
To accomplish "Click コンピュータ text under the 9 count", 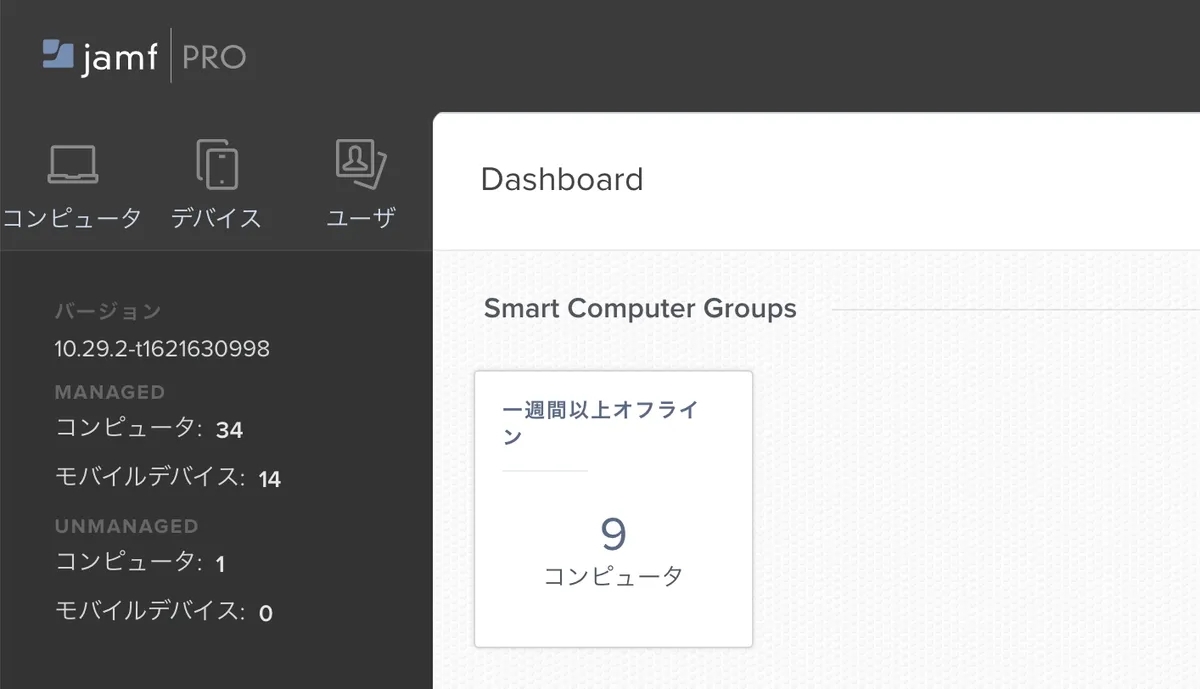I will (x=613, y=576).
